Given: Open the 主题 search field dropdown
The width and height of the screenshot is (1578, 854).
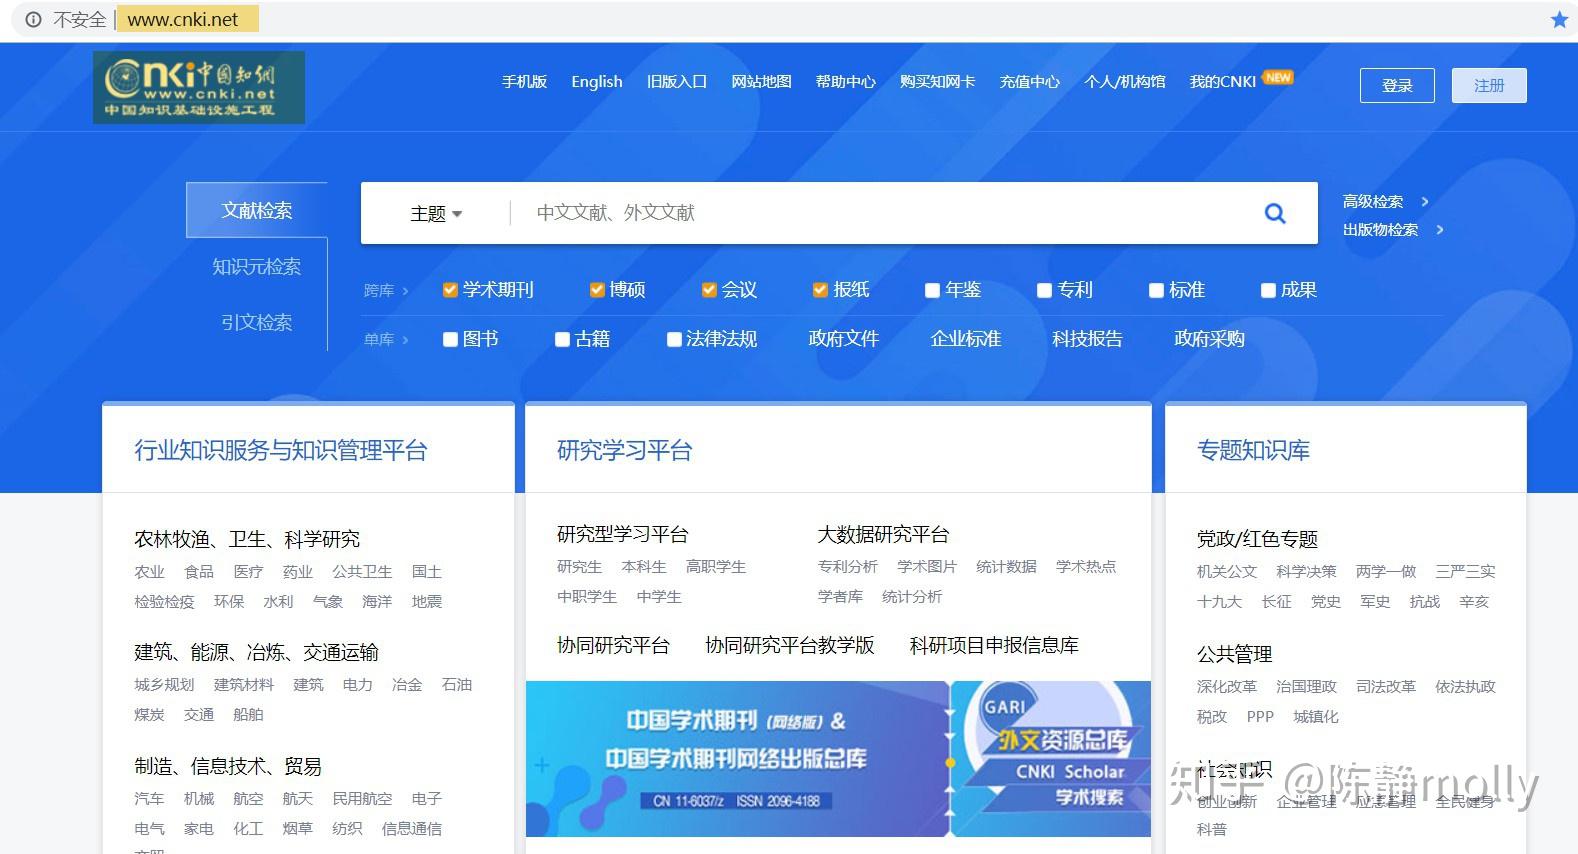Looking at the screenshot, I should (x=436, y=213).
